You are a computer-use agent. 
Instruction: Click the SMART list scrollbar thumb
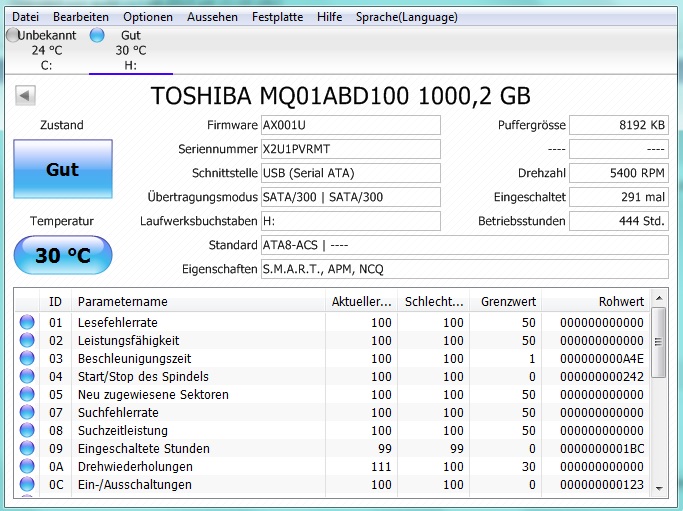coord(659,342)
